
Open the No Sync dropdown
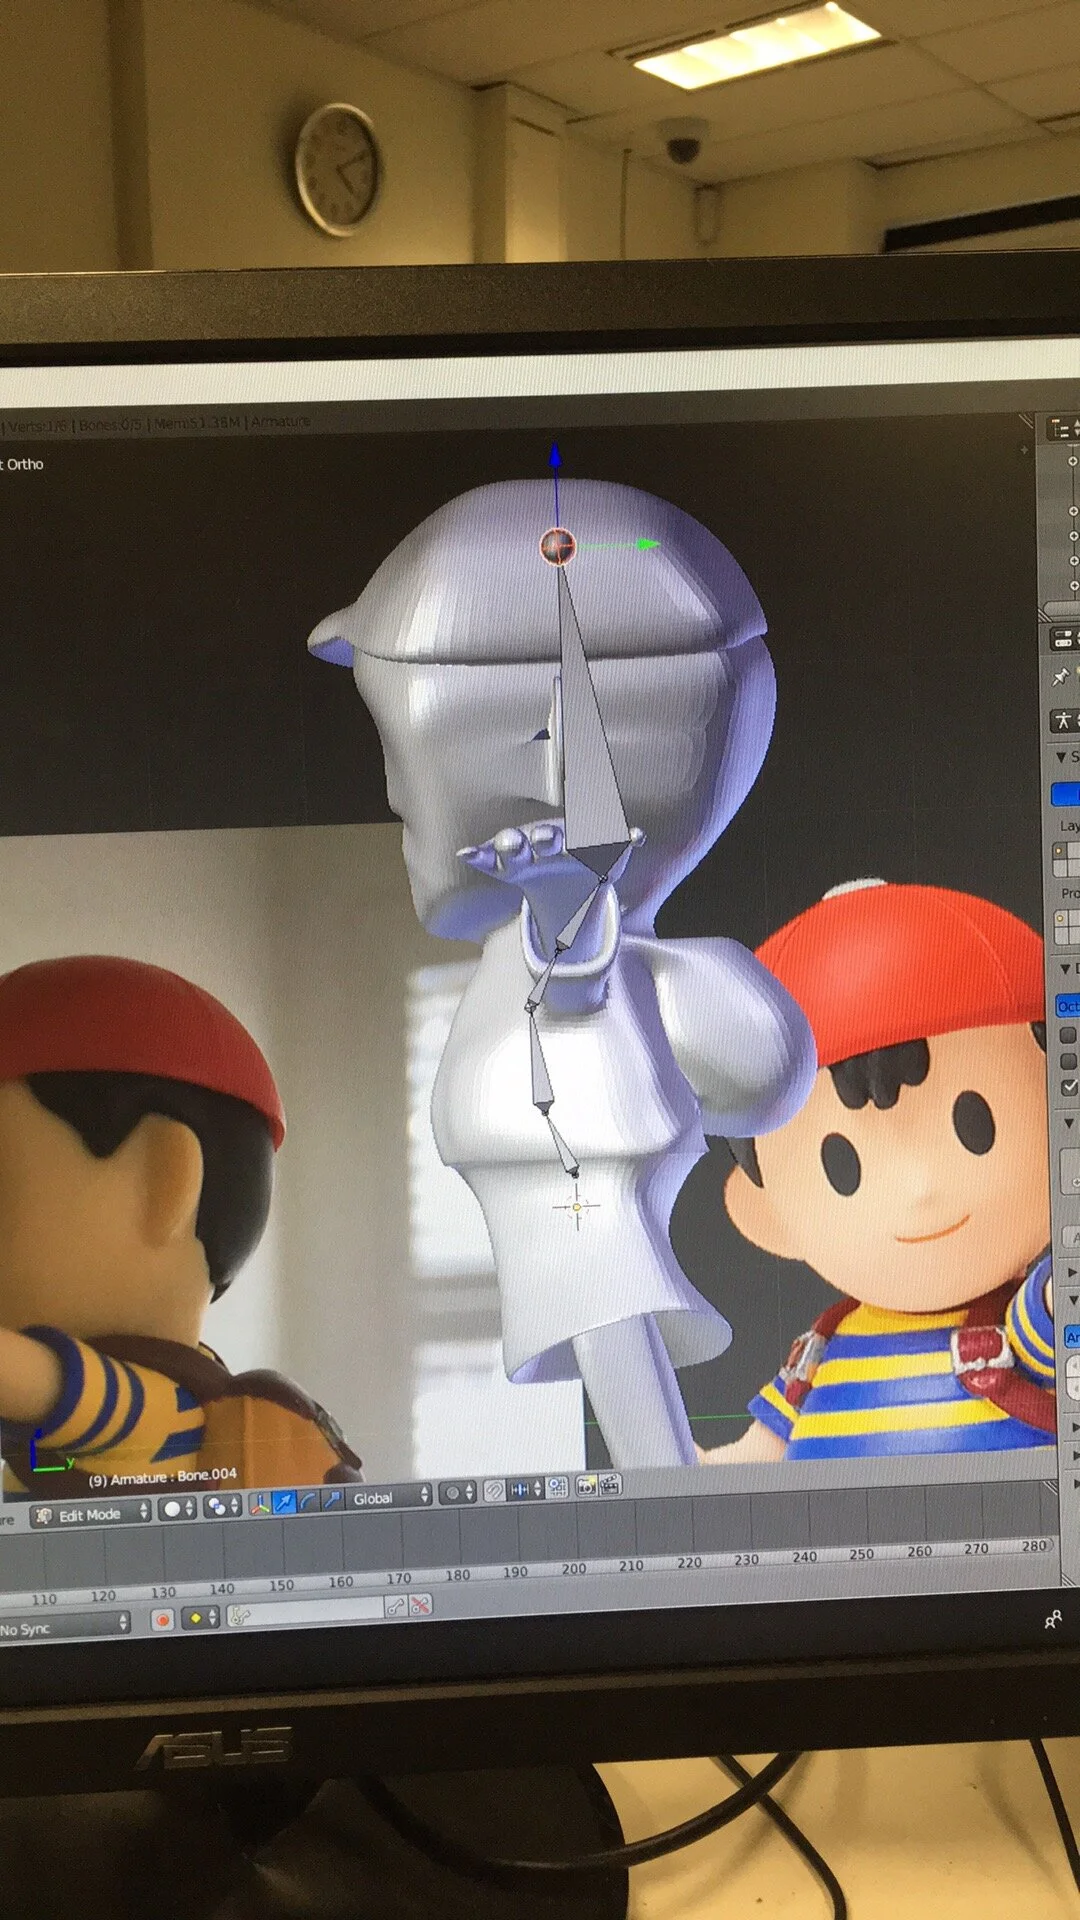pyautogui.click(x=64, y=1628)
